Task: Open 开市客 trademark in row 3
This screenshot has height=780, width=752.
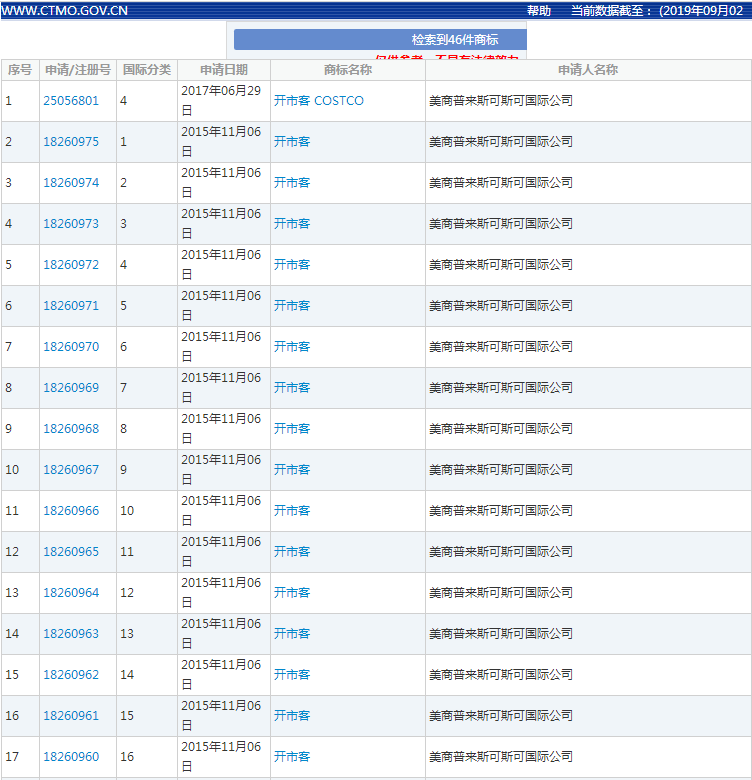Action: coord(292,183)
